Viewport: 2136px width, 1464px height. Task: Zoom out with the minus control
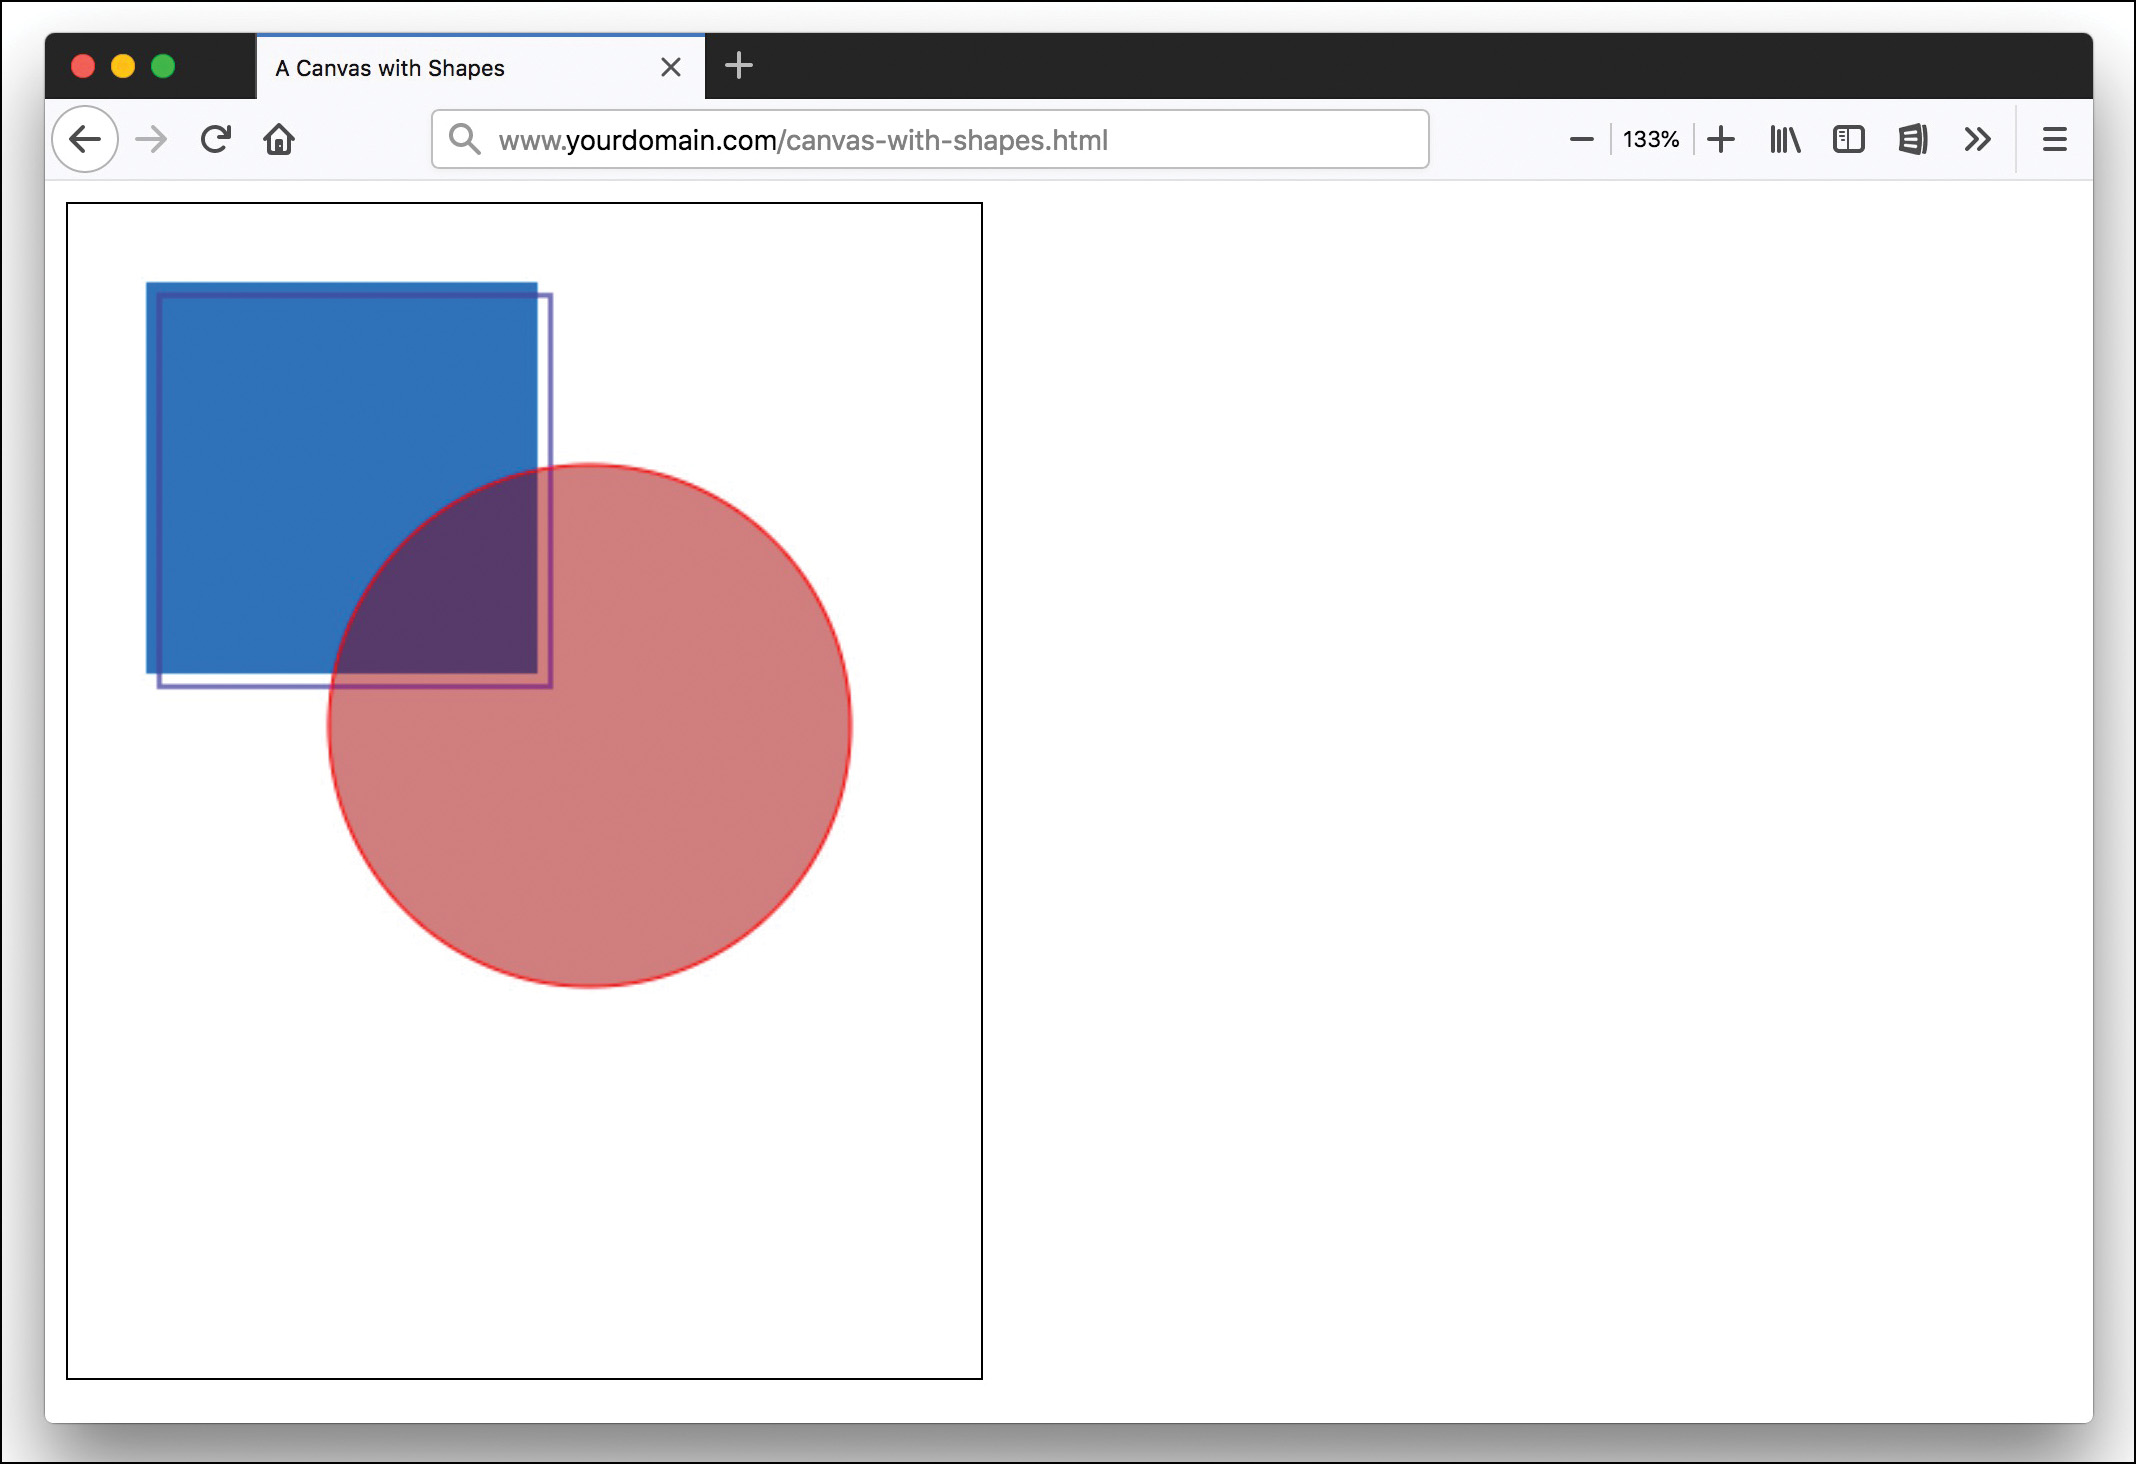click(x=1581, y=139)
